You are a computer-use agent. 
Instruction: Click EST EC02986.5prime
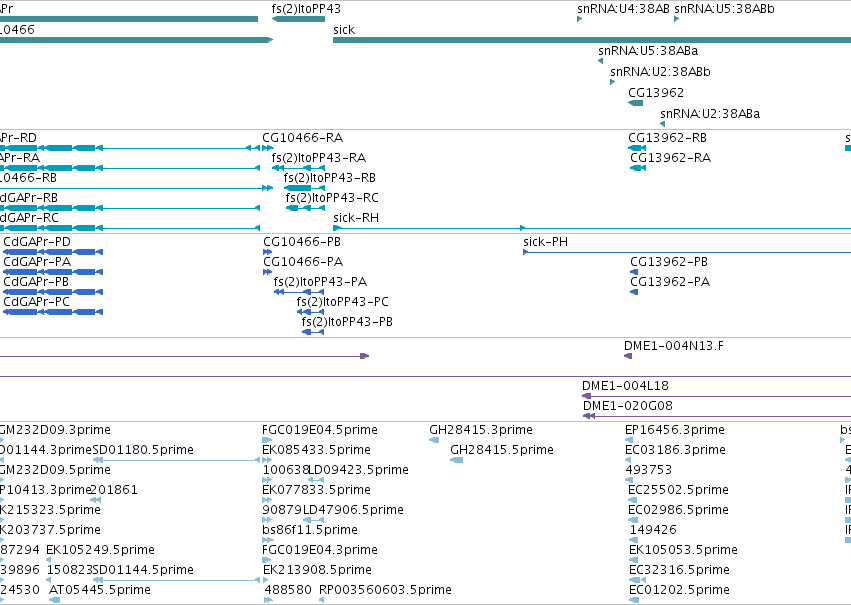[x=678, y=511]
